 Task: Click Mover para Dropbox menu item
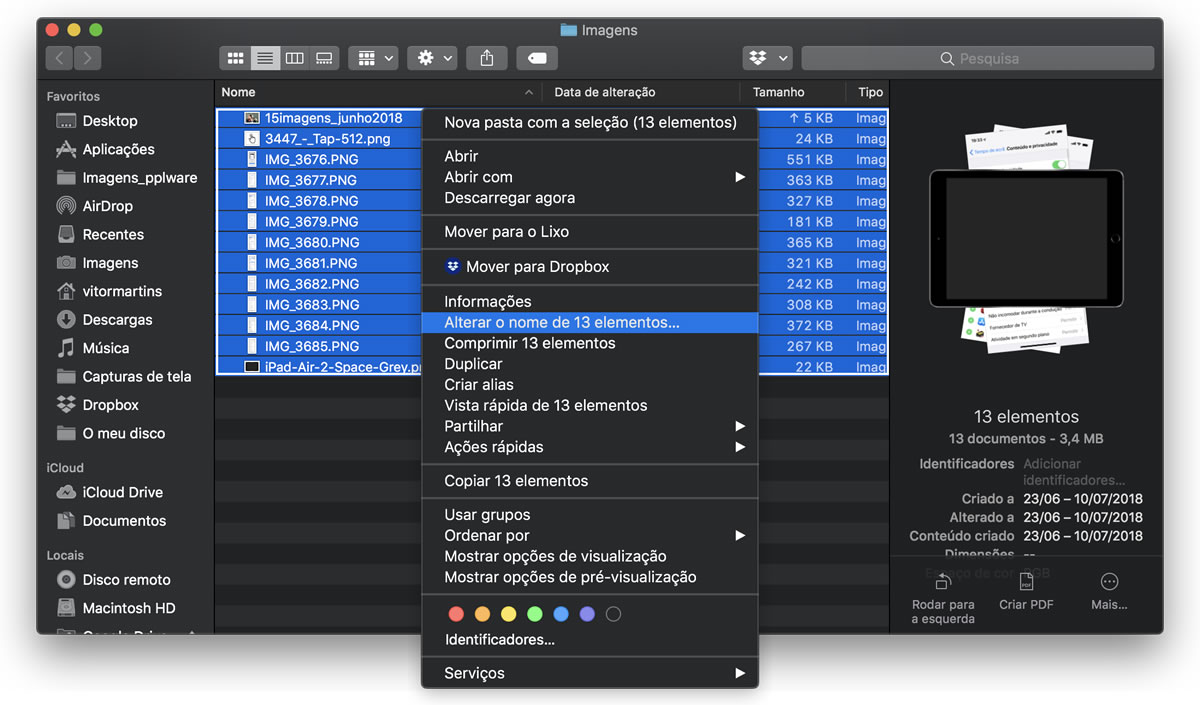pos(537,267)
